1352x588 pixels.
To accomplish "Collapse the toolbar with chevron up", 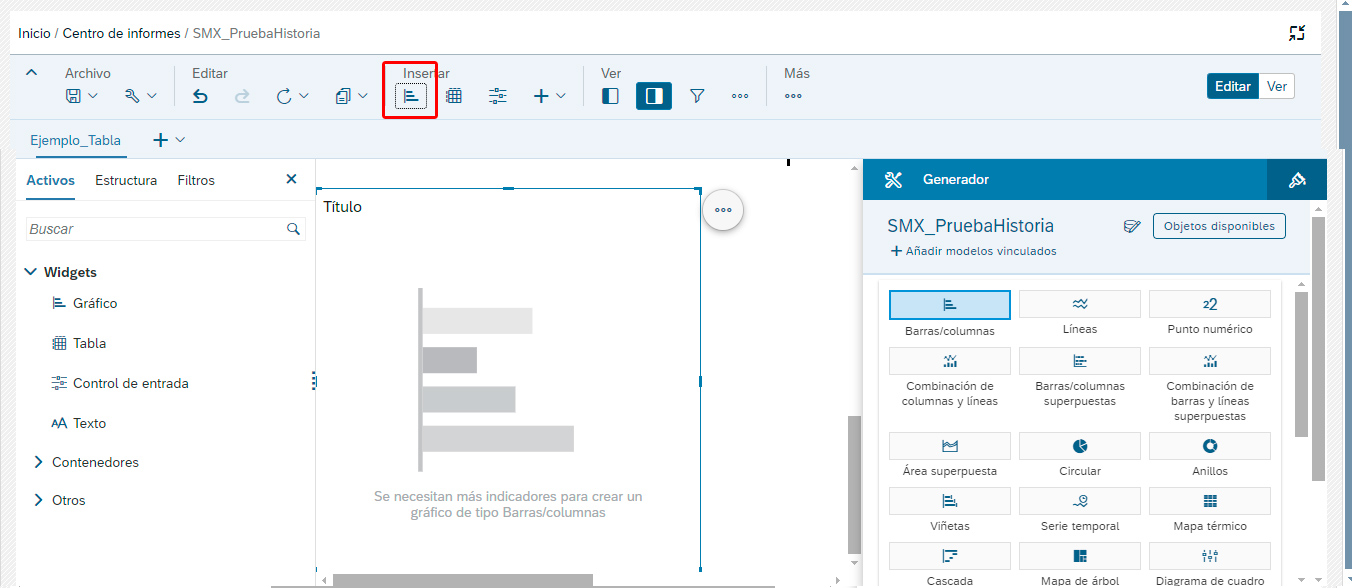I will pyautogui.click(x=31, y=72).
